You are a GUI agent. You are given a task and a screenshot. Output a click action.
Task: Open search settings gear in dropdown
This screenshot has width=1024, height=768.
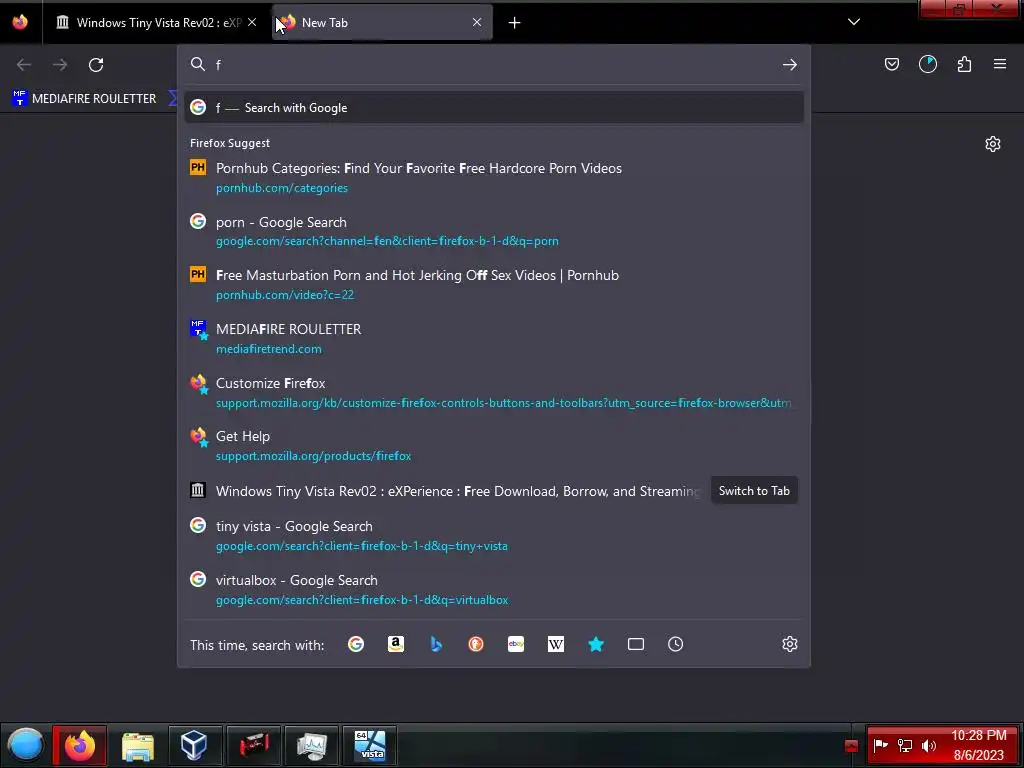790,645
